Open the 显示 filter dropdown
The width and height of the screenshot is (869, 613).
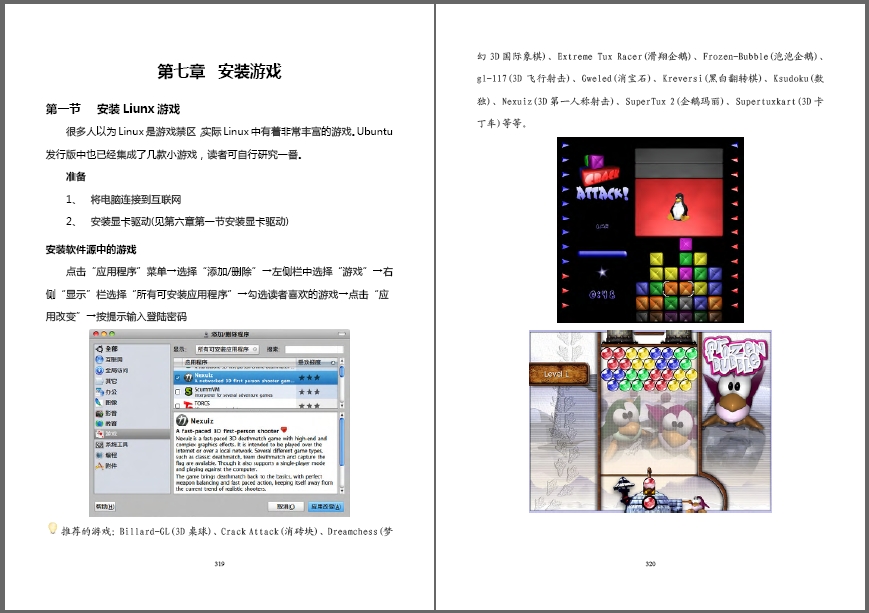coord(227,349)
